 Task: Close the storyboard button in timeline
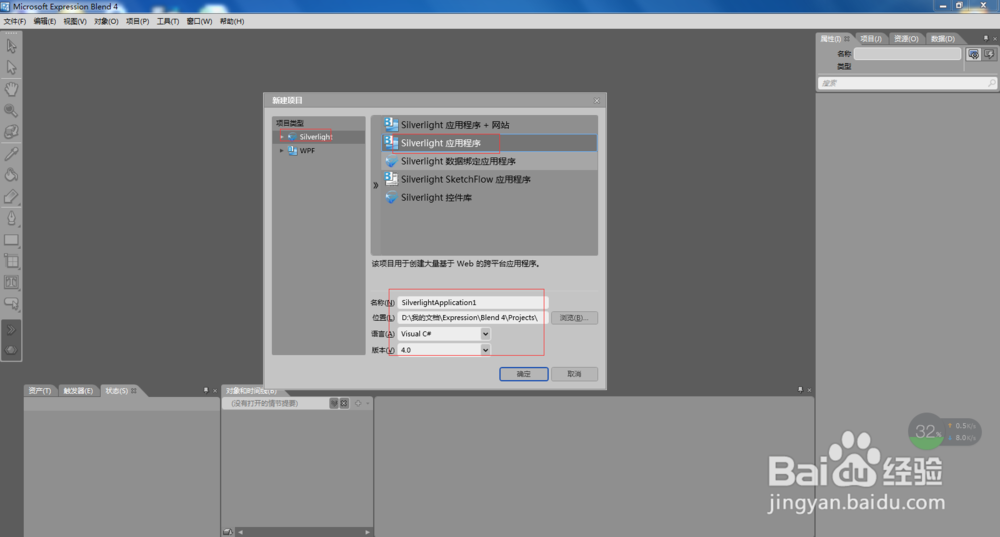point(344,403)
